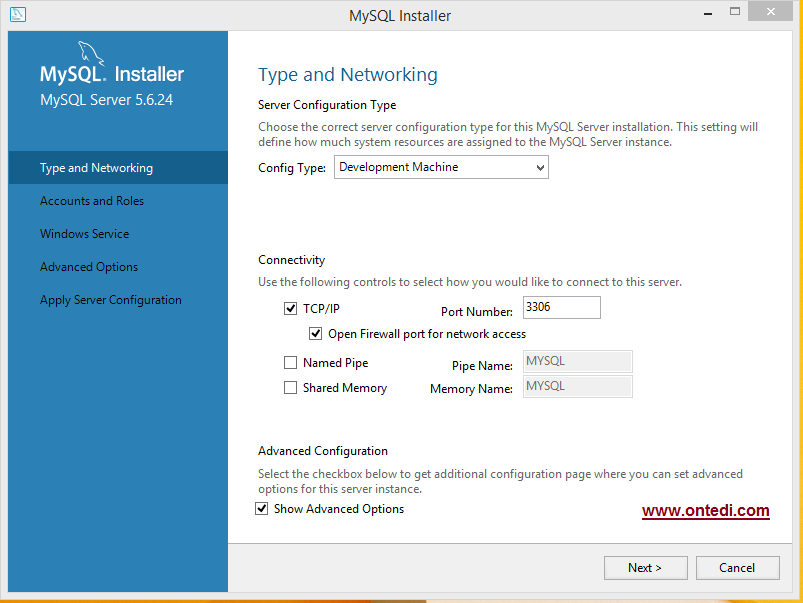The image size is (803, 603).
Task: Toggle the TCP/IP checkbox
Action: pyautogui.click(x=290, y=308)
